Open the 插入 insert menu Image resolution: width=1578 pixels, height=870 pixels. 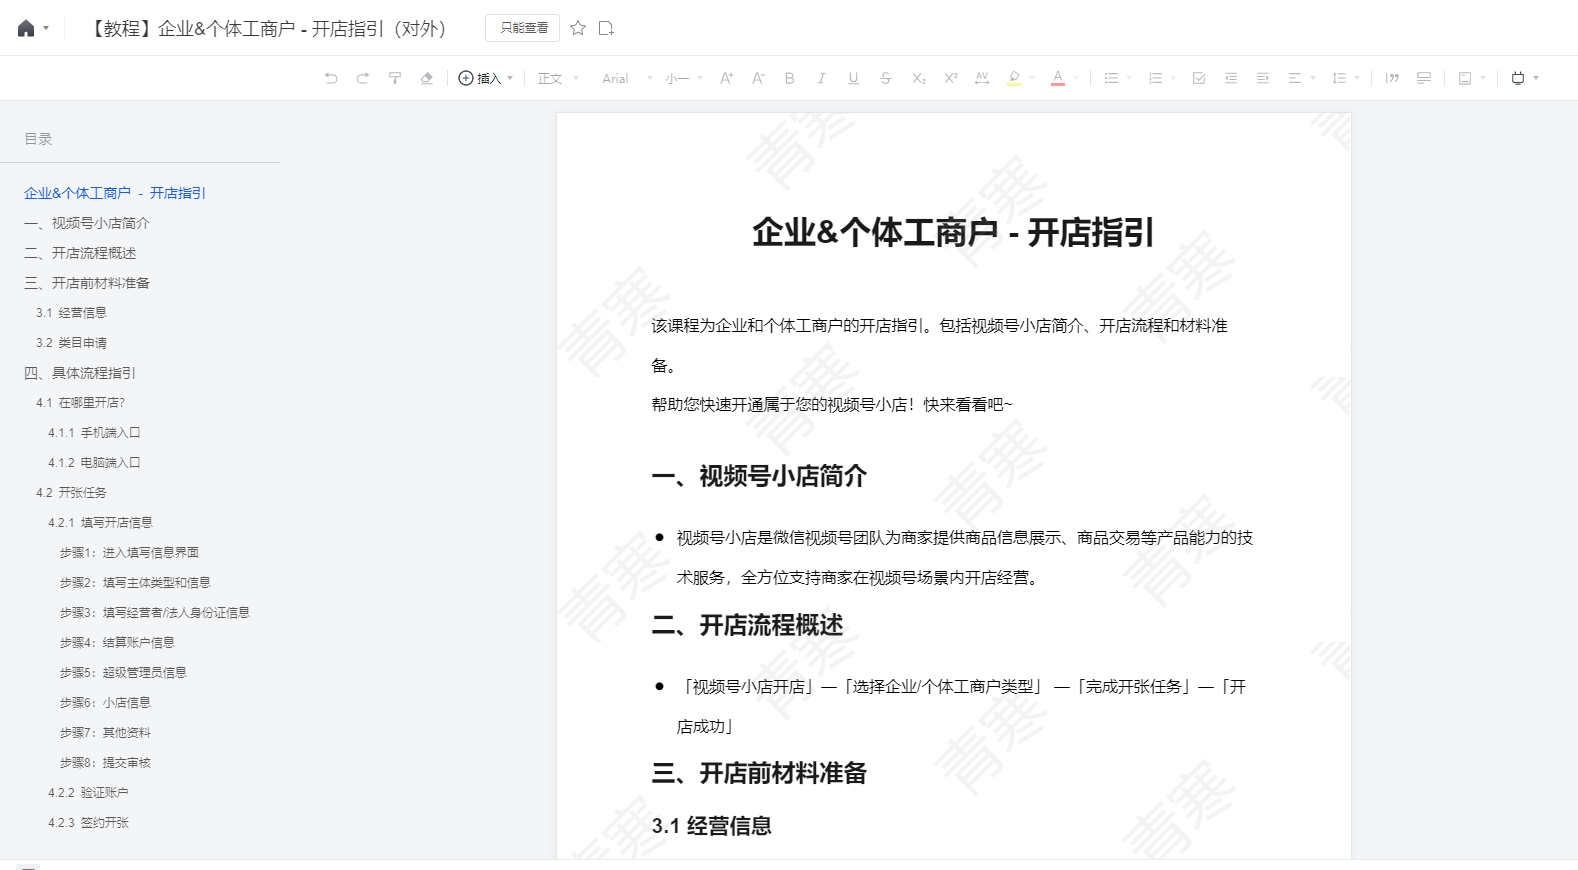coord(485,78)
